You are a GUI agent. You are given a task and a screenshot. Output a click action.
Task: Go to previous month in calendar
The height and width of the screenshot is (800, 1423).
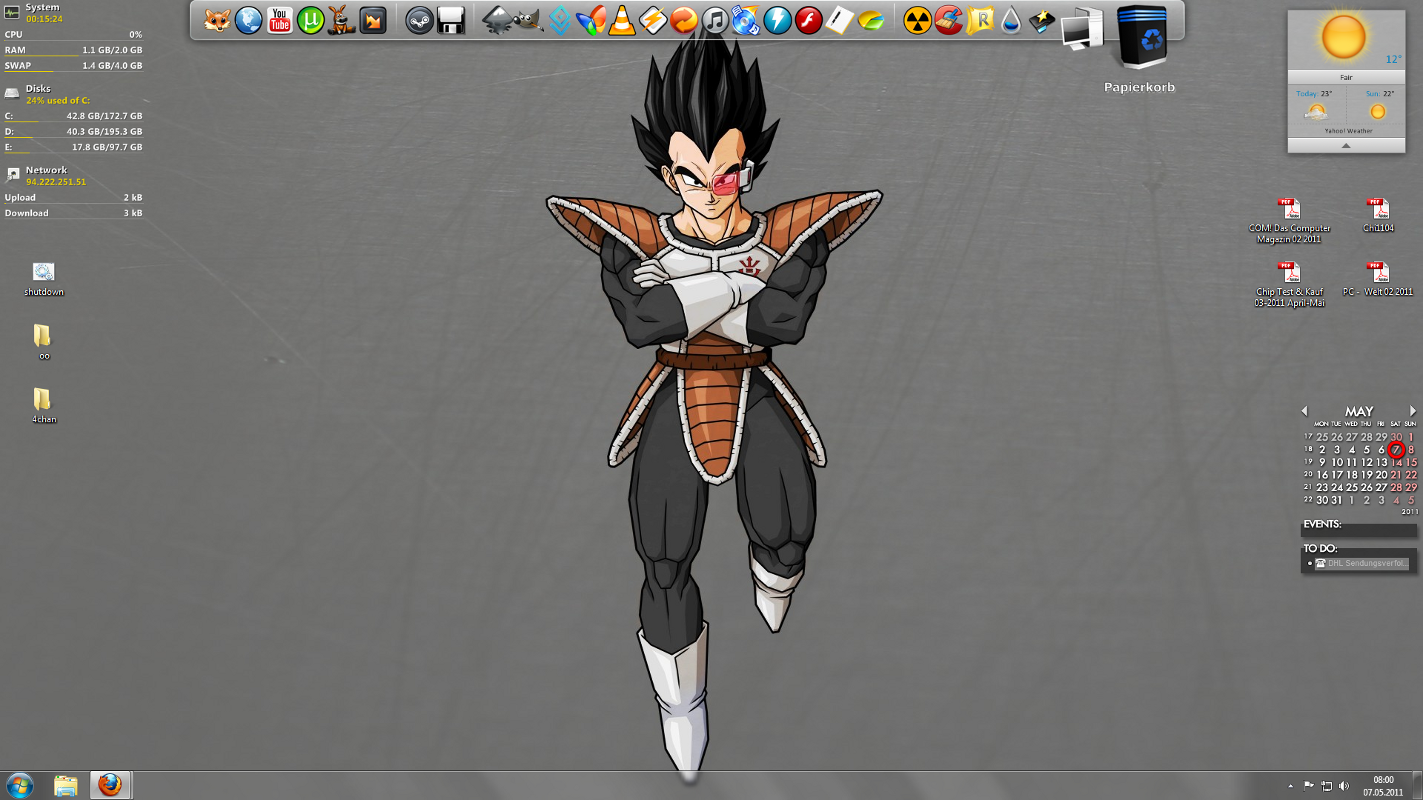click(1304, 411)
